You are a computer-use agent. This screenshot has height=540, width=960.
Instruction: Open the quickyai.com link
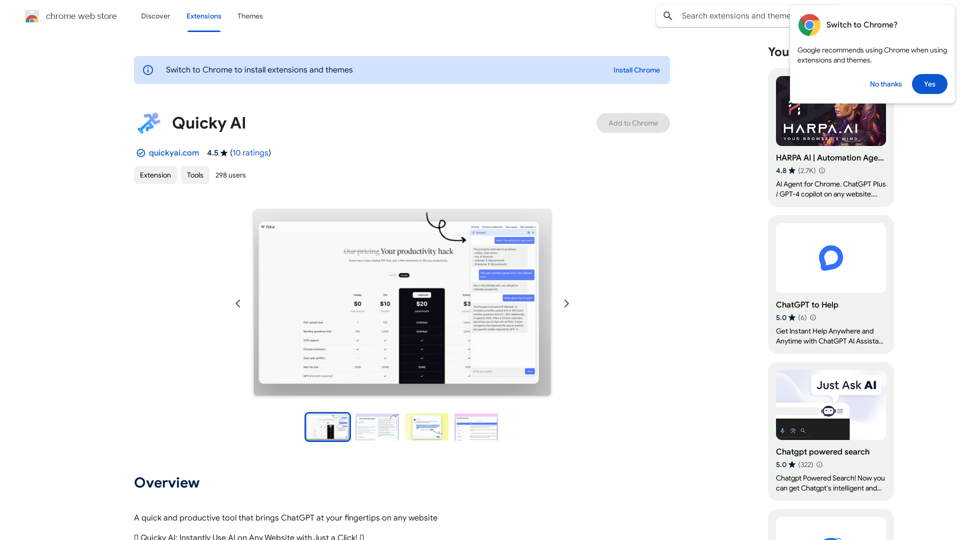click(x=174, y=153)
